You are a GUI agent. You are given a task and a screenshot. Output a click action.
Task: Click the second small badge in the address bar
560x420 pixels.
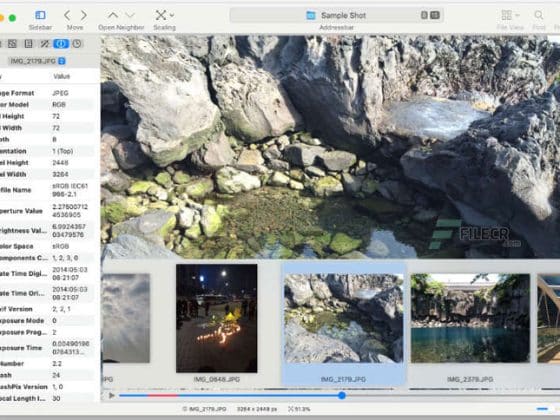434,15
